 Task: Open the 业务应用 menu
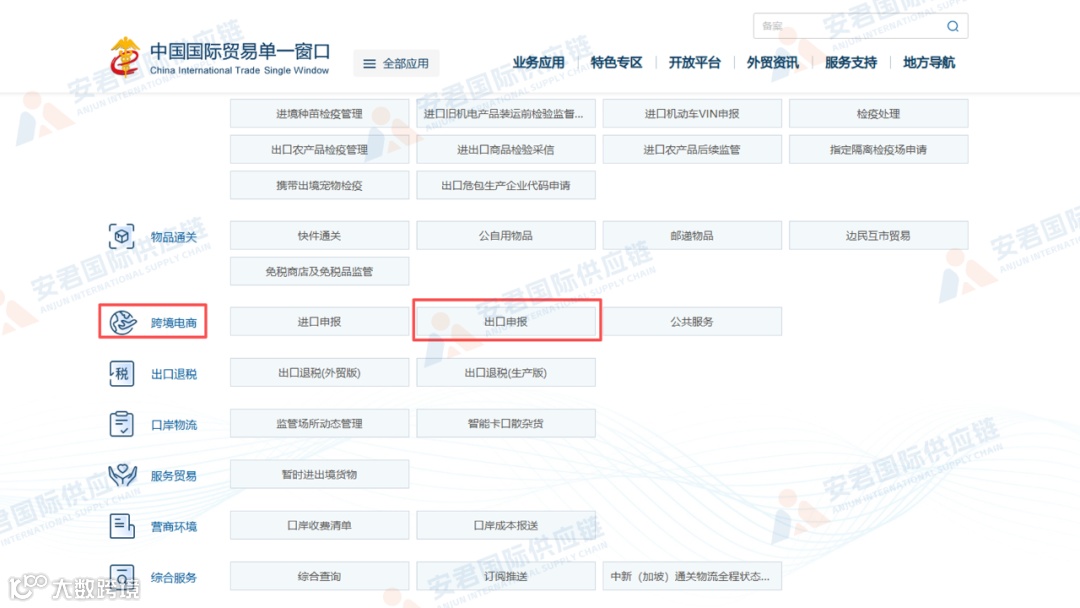pos(539,63)
